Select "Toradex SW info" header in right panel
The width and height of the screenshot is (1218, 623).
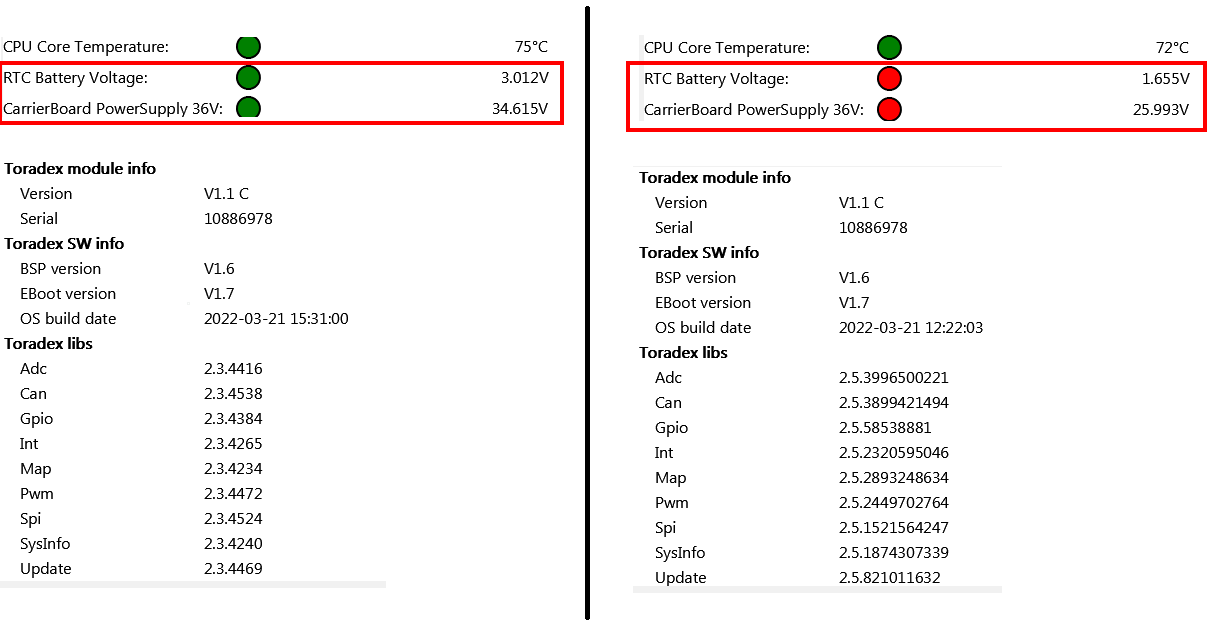[699, 253]
